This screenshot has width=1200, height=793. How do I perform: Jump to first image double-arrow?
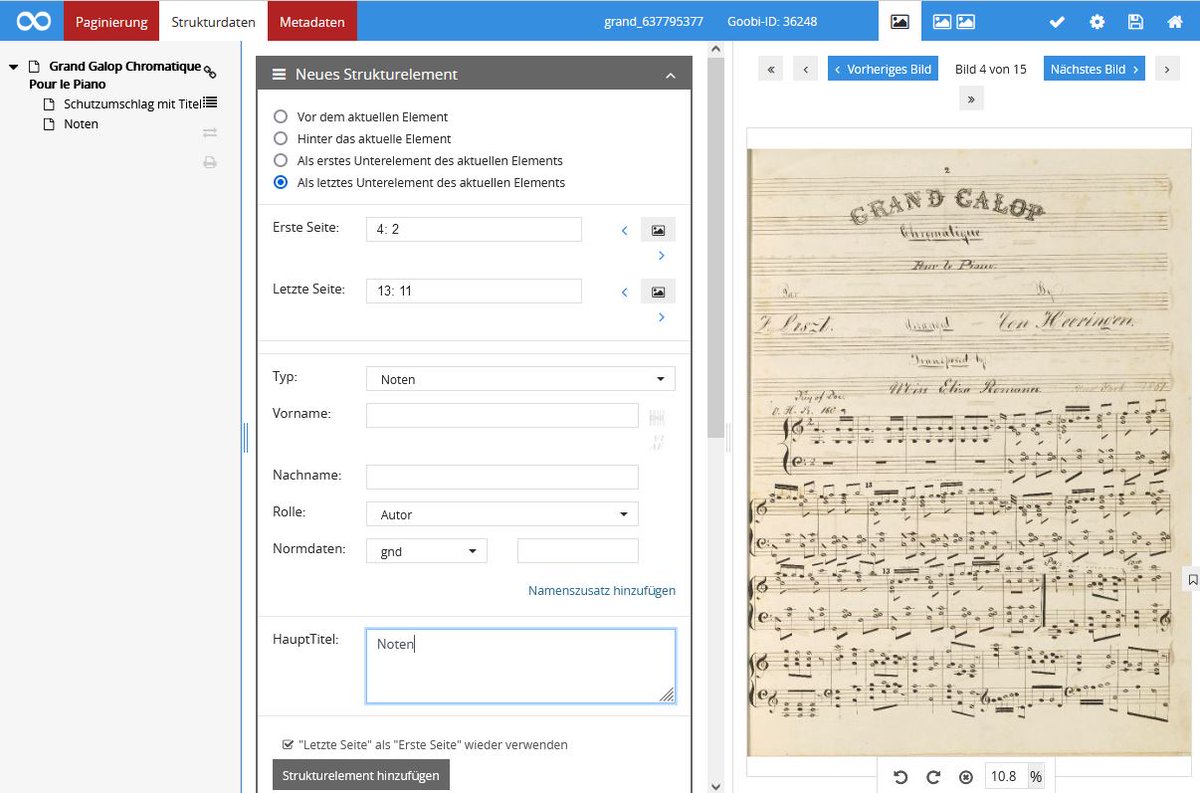click(770, 69)
